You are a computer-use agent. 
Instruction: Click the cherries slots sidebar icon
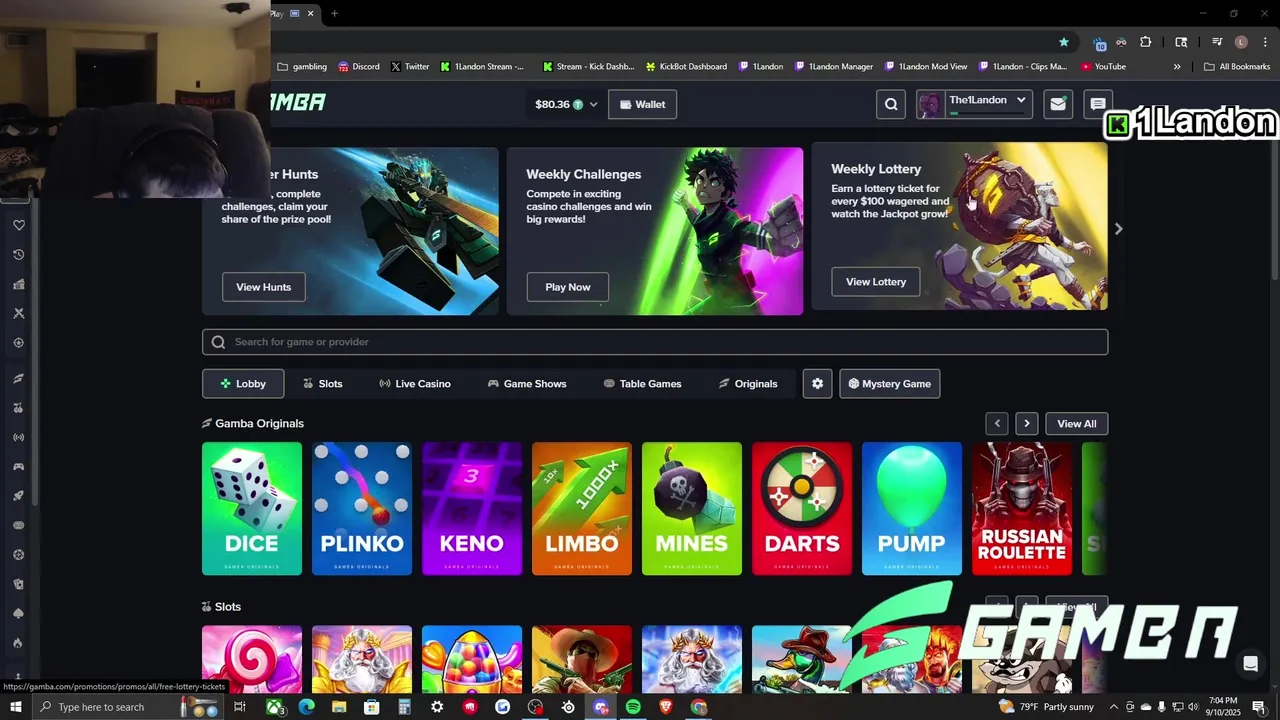point(18,408)
